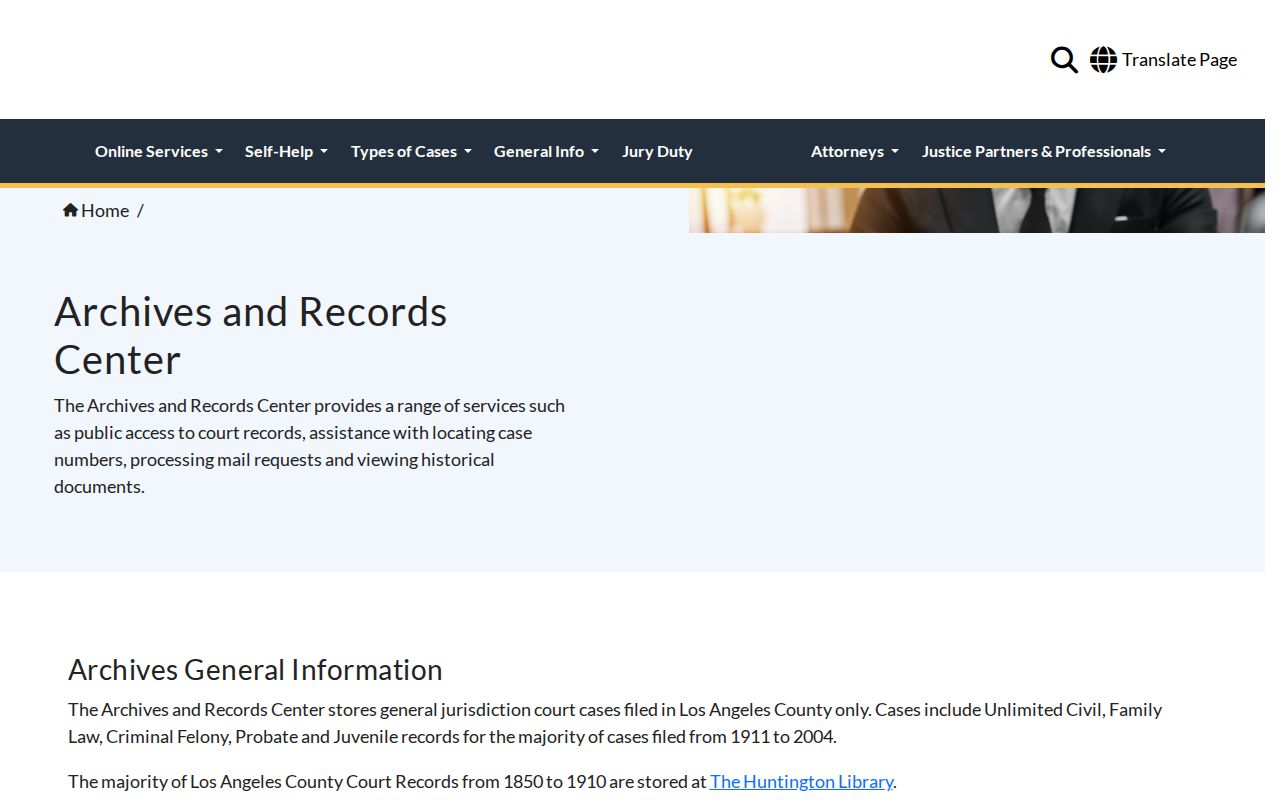
Task: Expand the Self-Help dropdown
Action: pos(286,152)
